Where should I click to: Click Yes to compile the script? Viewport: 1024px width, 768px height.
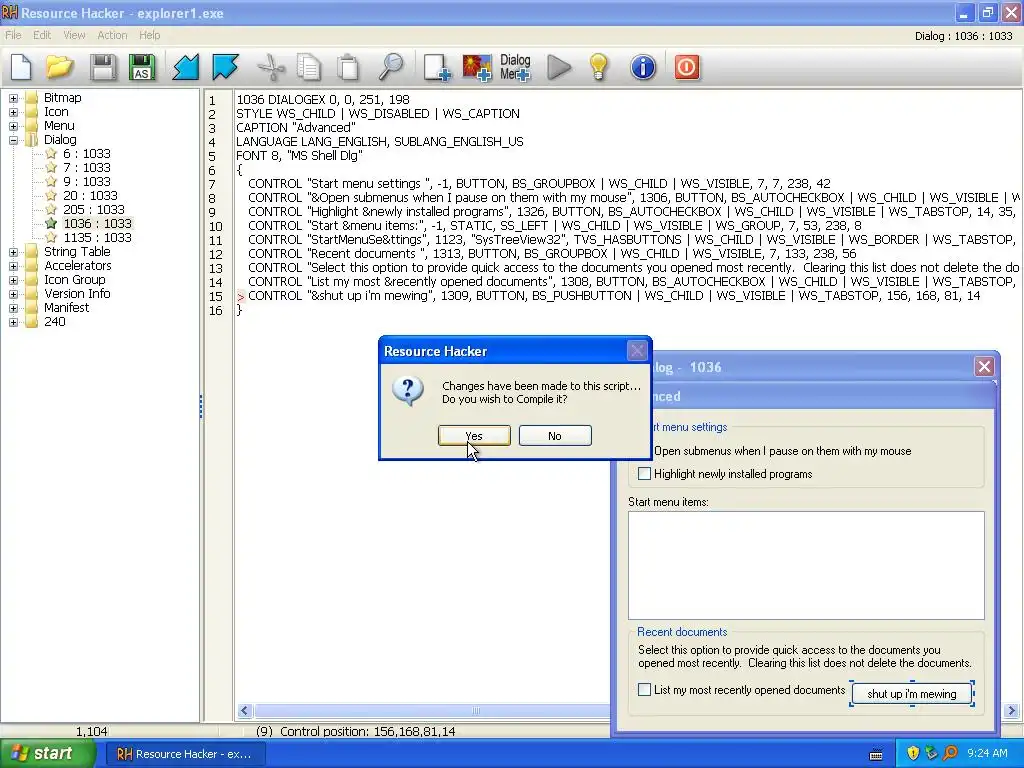tap(474, 436)
